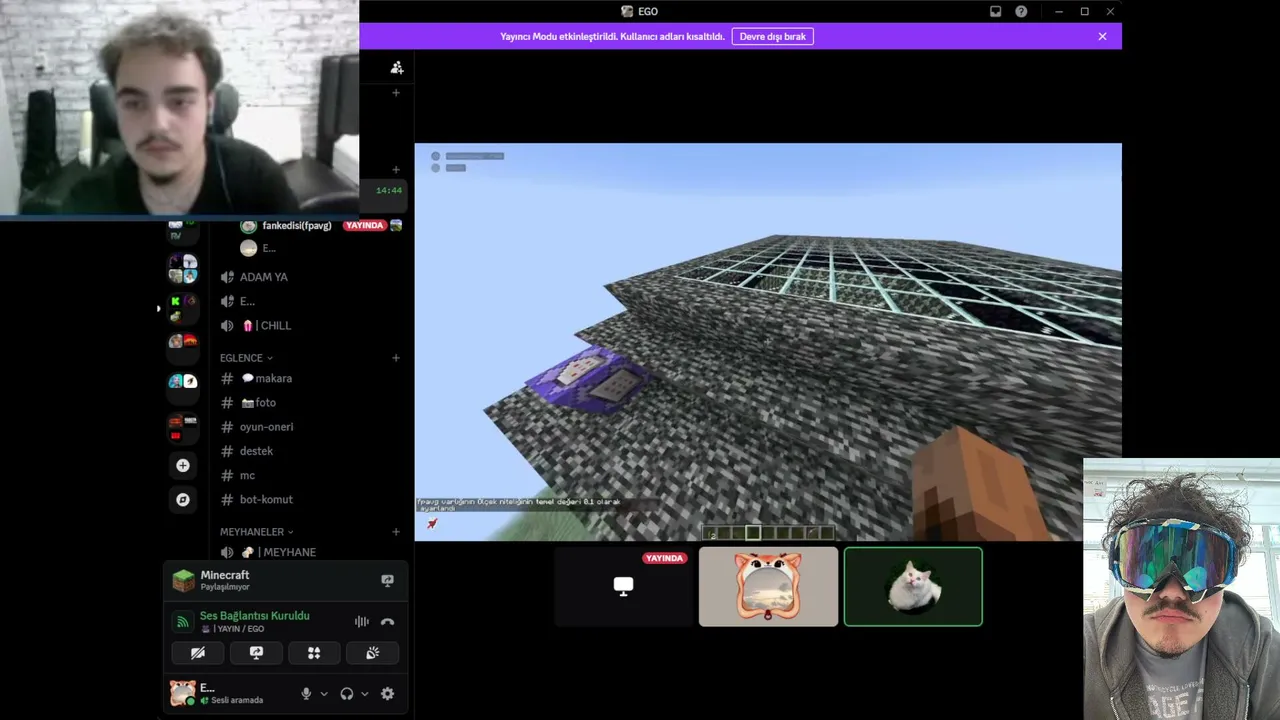Turn on the camera
This screenshot has width=1280, height=720.
tap(198, 653)
